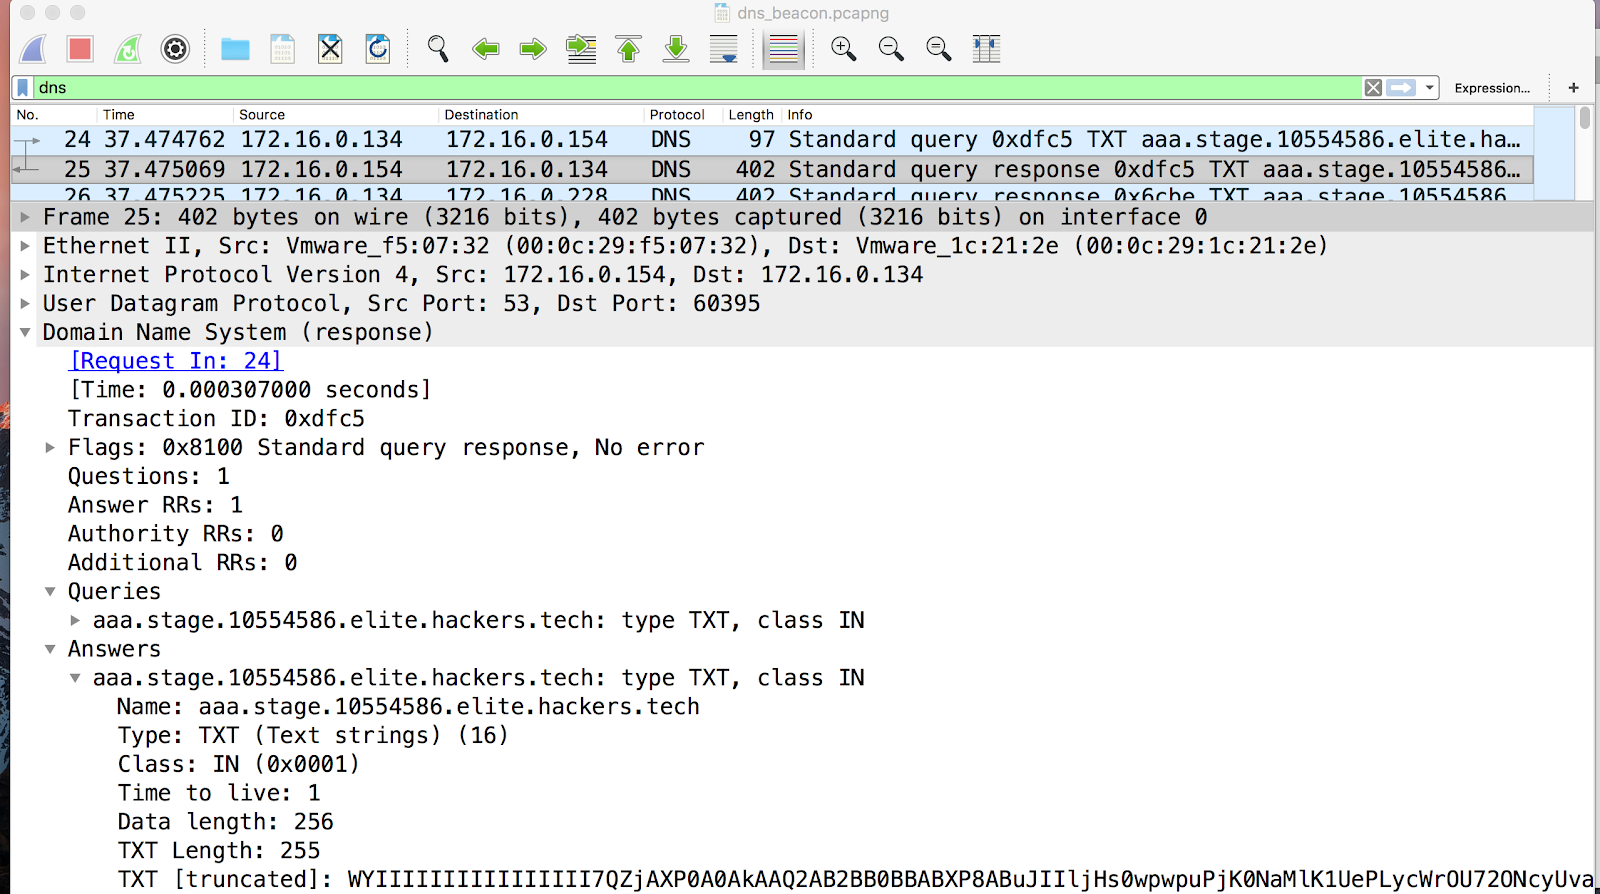Viewport: 1600px width, 894px height.
Task: Go back to previous packet arrow
Action: point(486,49)
